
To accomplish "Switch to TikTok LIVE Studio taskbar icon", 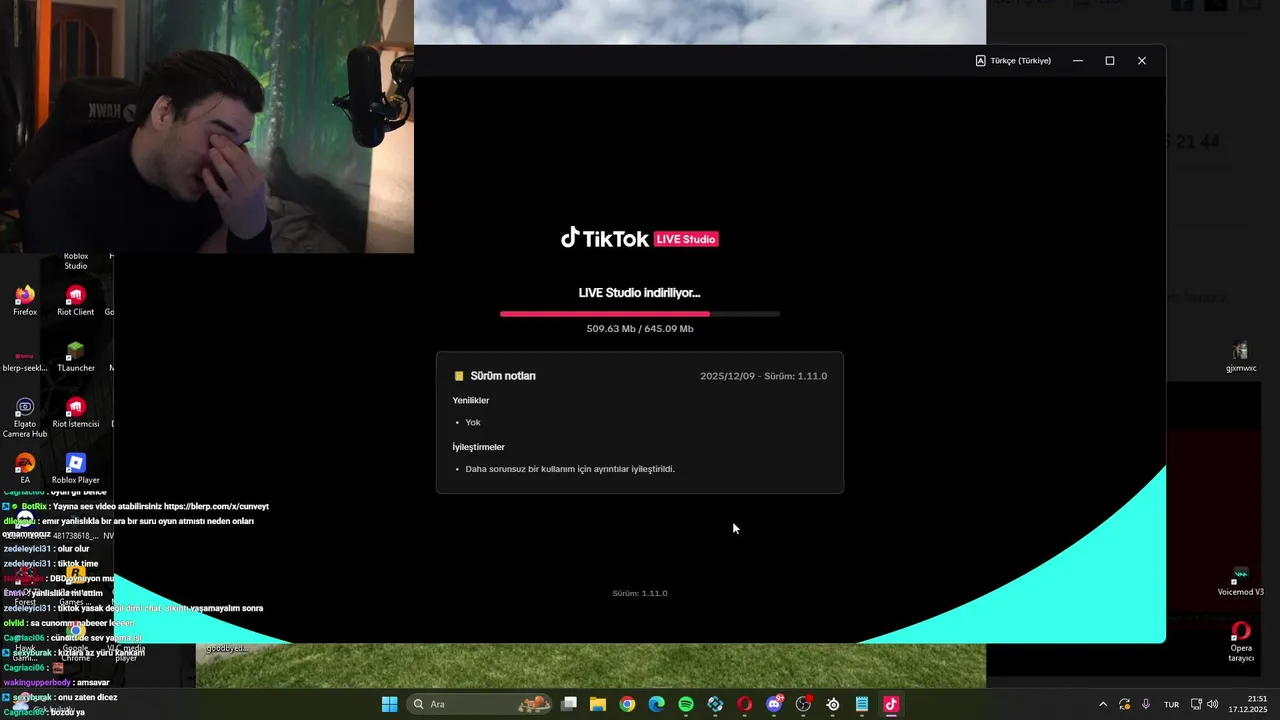I will point(891,704).
